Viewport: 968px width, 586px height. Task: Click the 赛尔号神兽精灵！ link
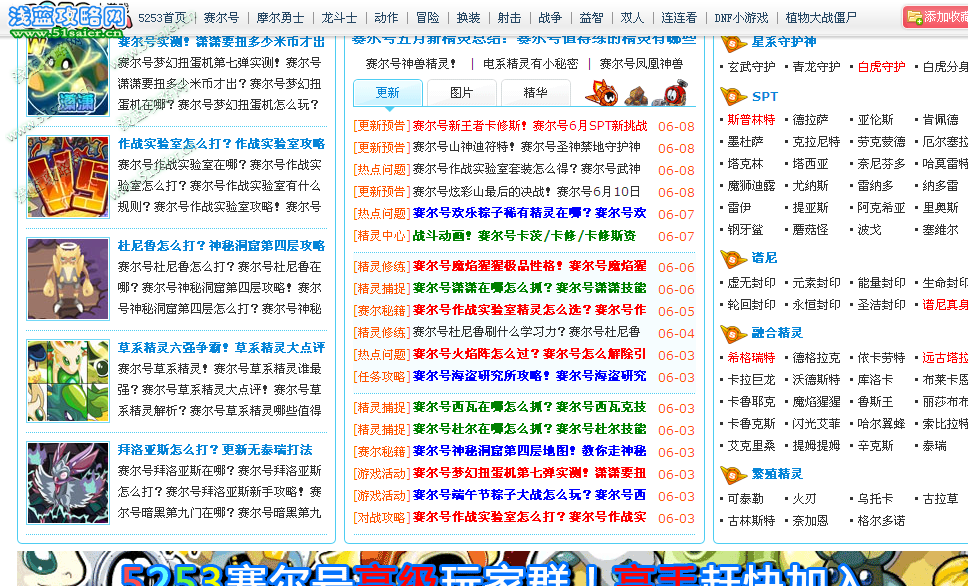(x=411, y=64)
